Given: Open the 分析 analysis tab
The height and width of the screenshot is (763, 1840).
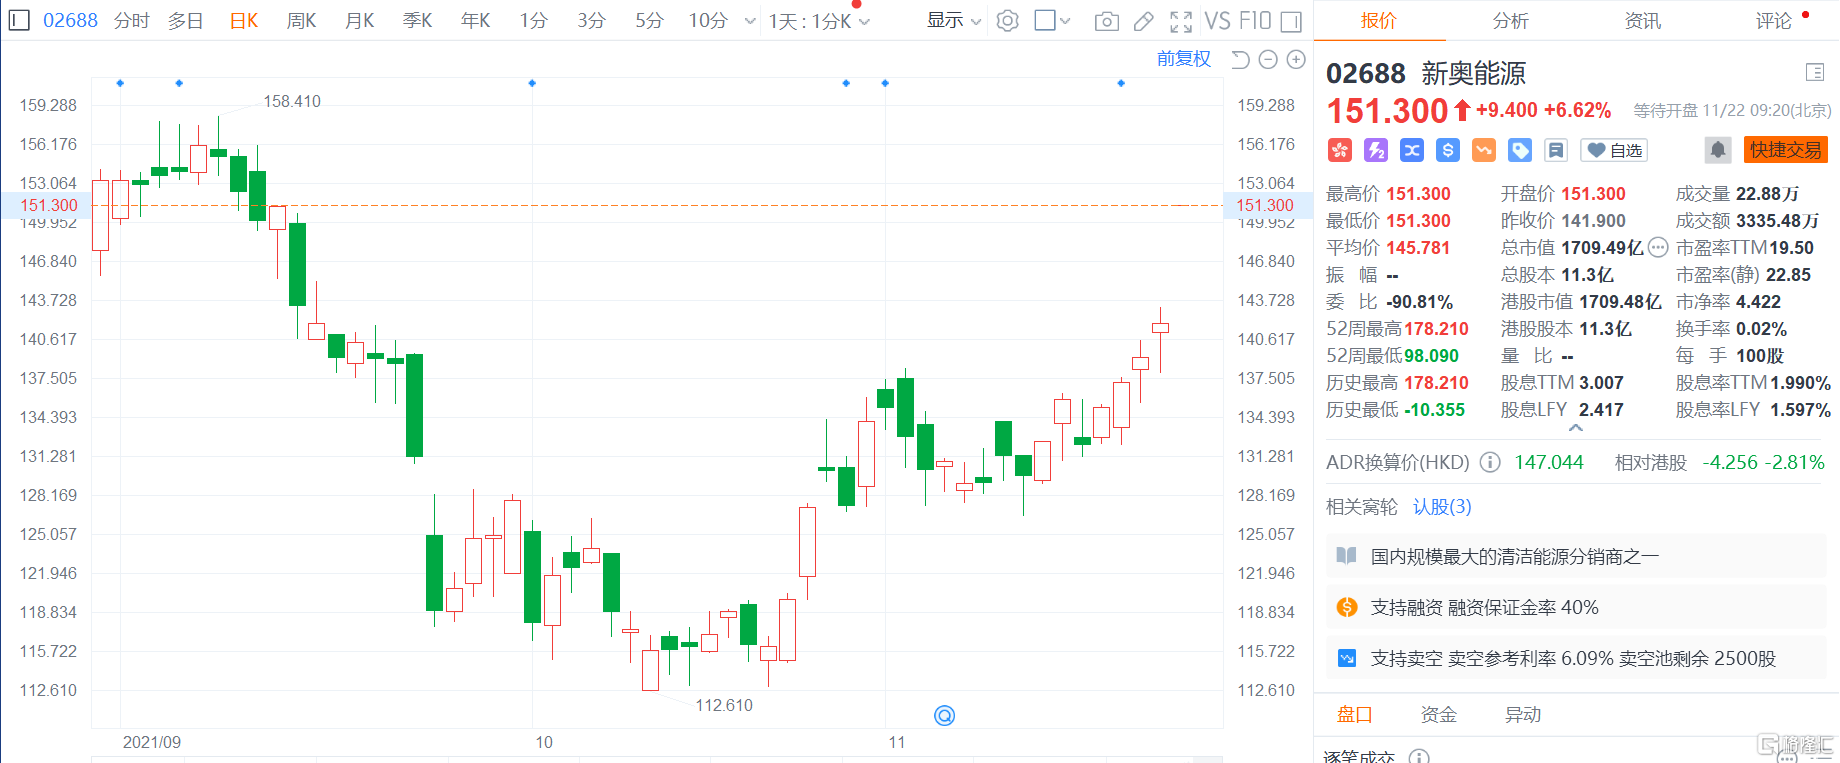Looking at the screenshot, I should coord(1510,20).
